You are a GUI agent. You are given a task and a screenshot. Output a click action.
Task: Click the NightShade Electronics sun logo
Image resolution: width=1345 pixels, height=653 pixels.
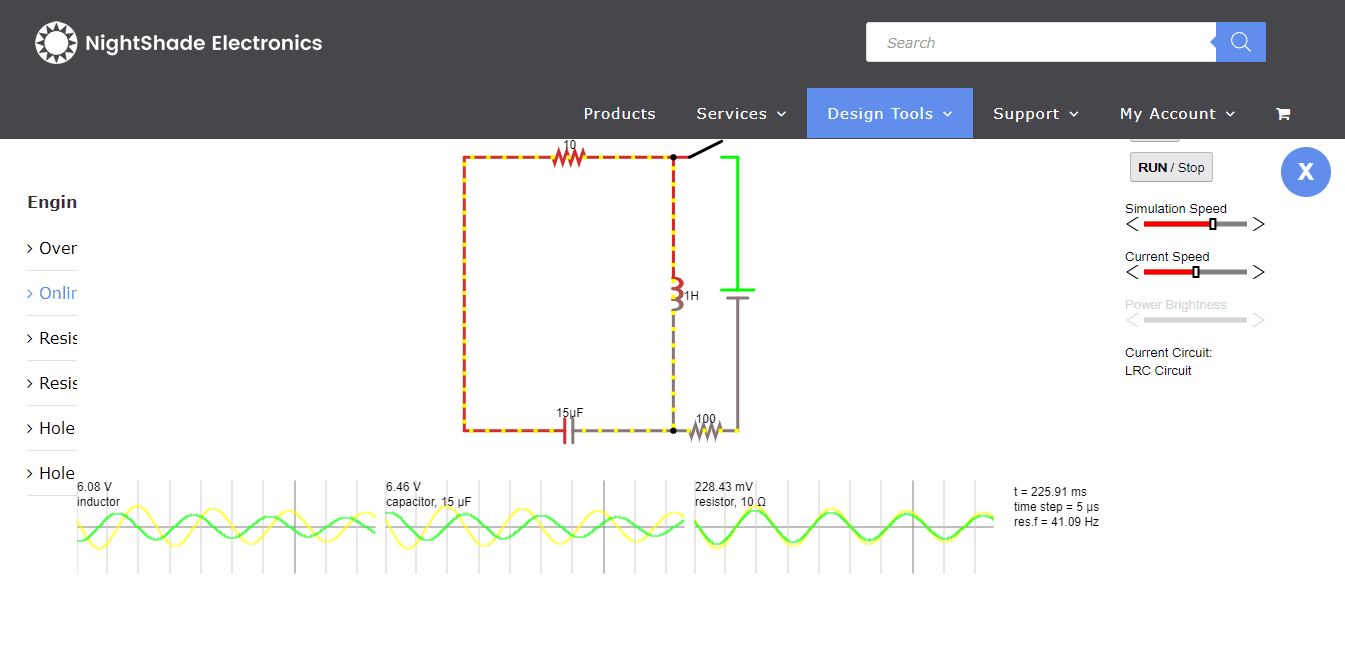(x=57, y=42)
